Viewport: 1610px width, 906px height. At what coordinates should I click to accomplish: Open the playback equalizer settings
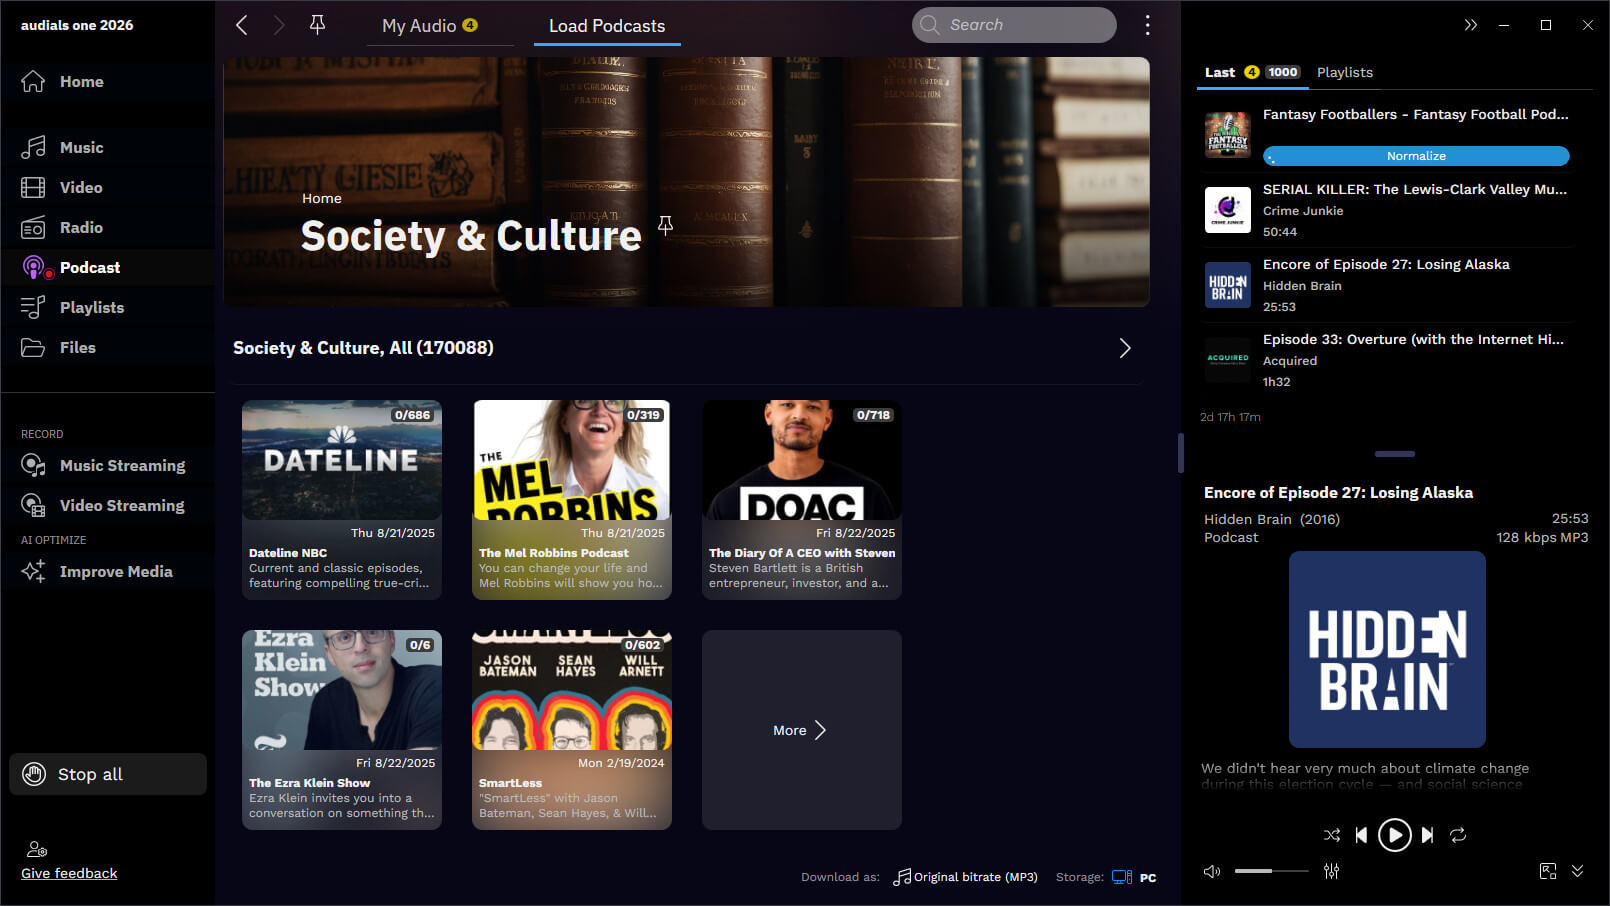pos(1331,871)
